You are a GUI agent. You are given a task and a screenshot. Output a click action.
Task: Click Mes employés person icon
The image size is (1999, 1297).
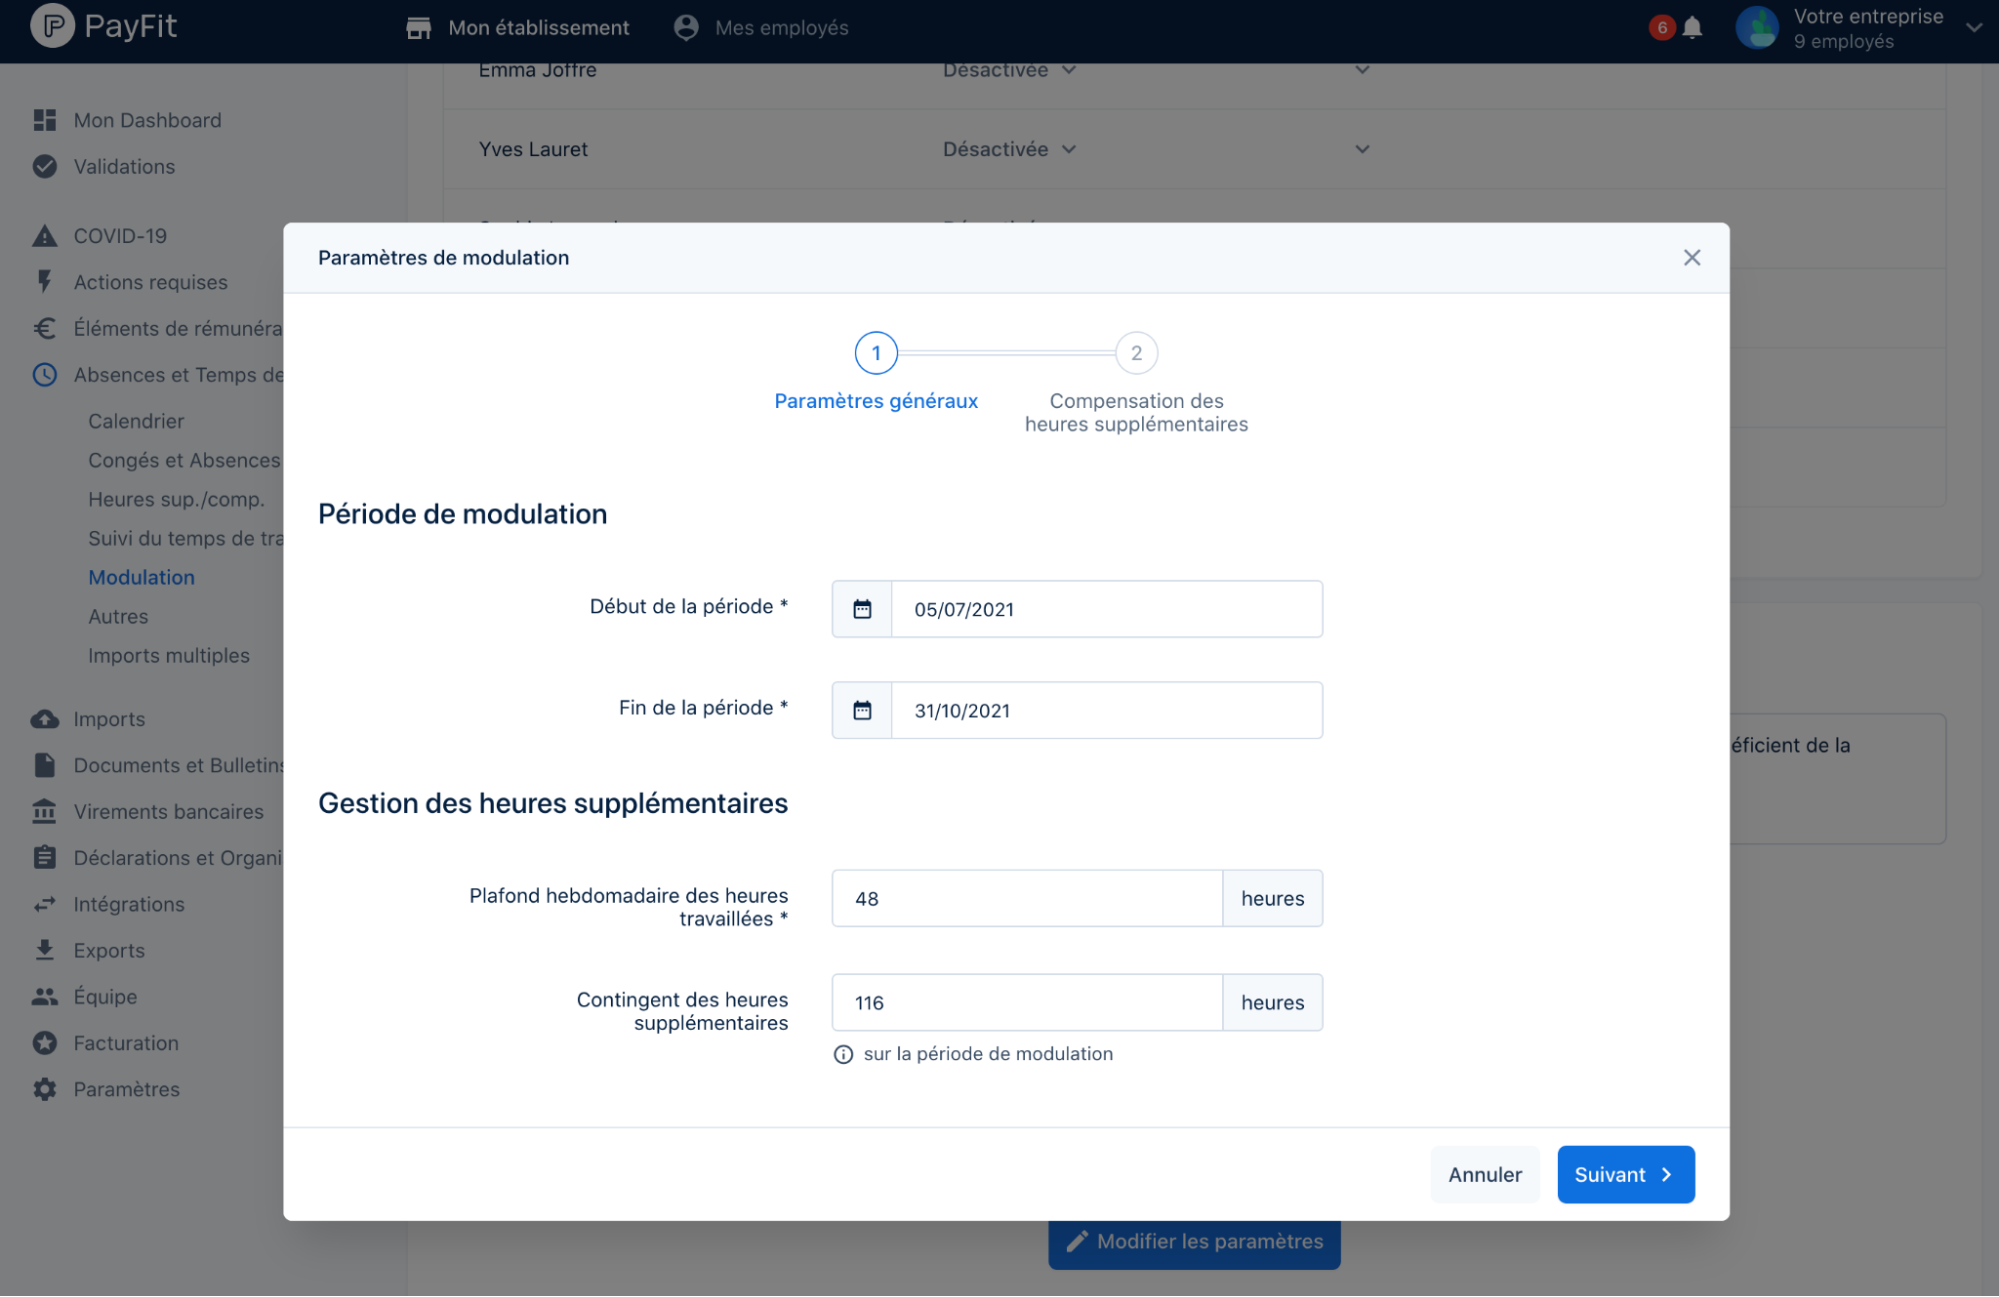click(686, 28)
